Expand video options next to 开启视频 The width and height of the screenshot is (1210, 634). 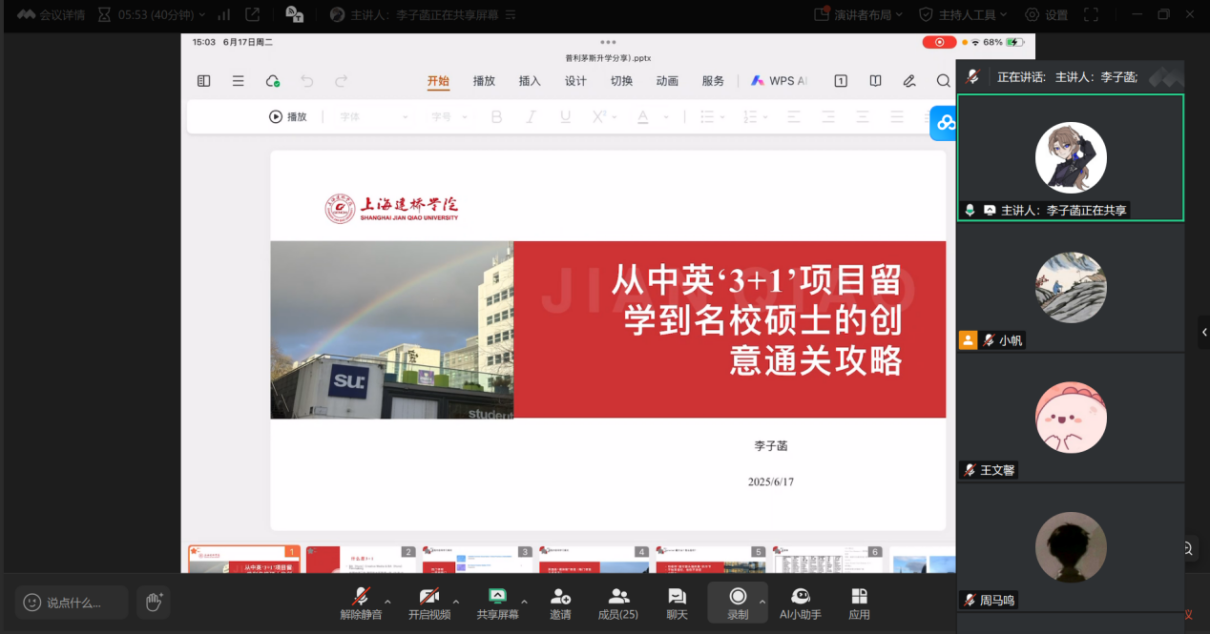point(456,602)
